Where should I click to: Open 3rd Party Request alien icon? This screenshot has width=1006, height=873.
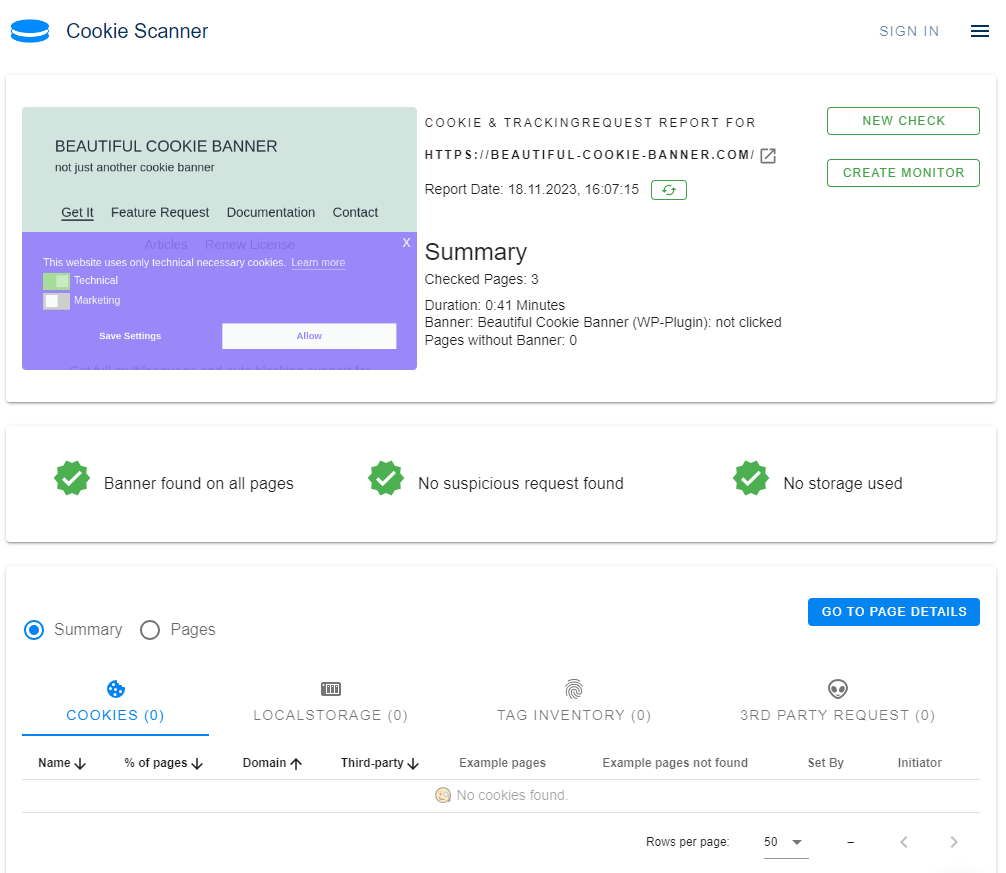pos(837,687)
